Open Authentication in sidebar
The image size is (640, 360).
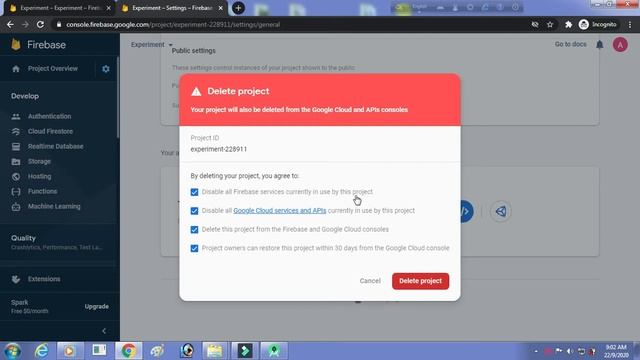(49, 116)
